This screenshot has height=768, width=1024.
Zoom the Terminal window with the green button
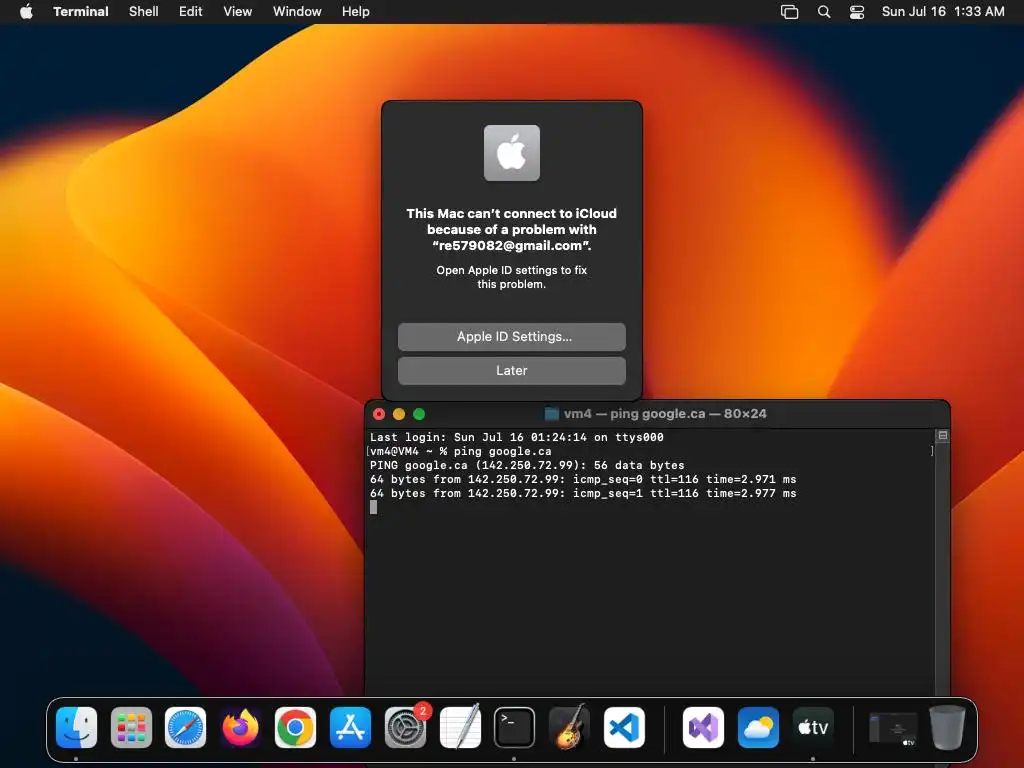coord(419,414)
